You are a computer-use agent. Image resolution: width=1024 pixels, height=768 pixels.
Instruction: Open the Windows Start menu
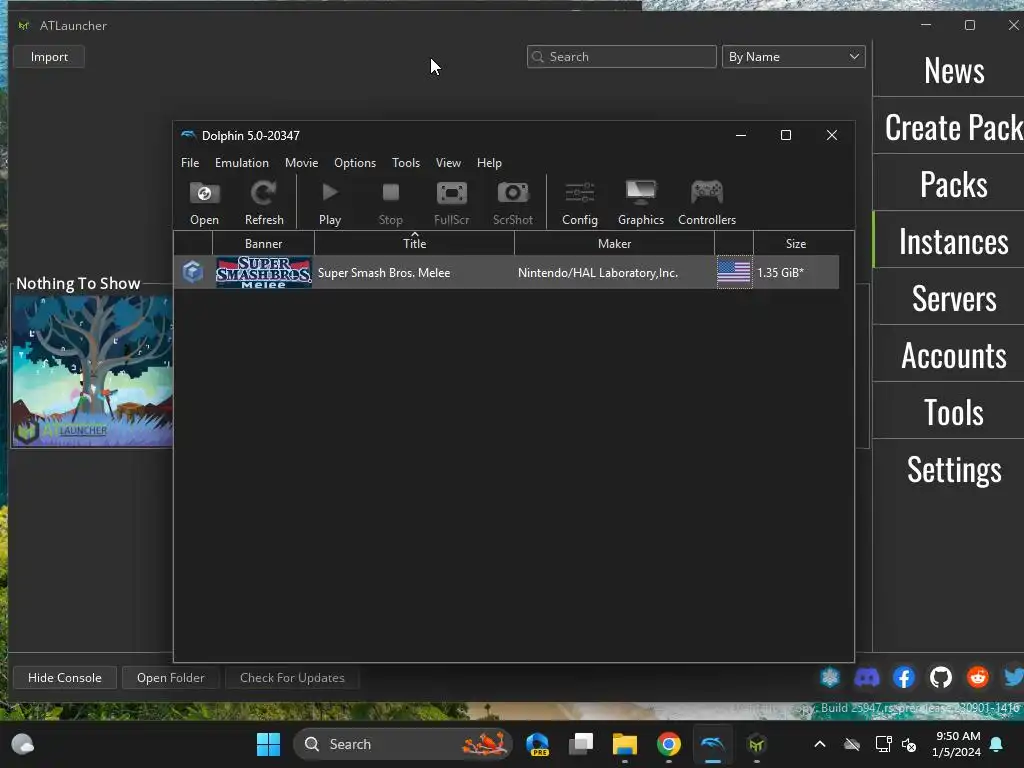pyautogui.click(x=268, y=744)
